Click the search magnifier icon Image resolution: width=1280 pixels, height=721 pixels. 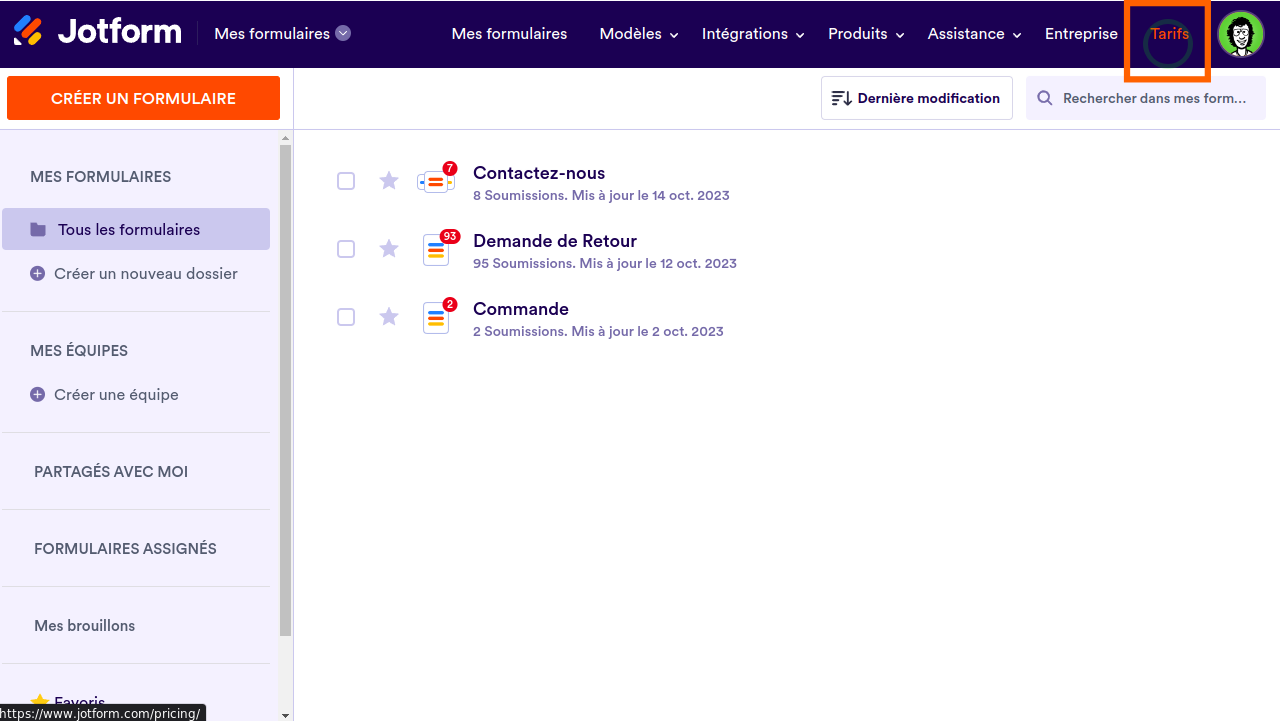[1044, 98]
